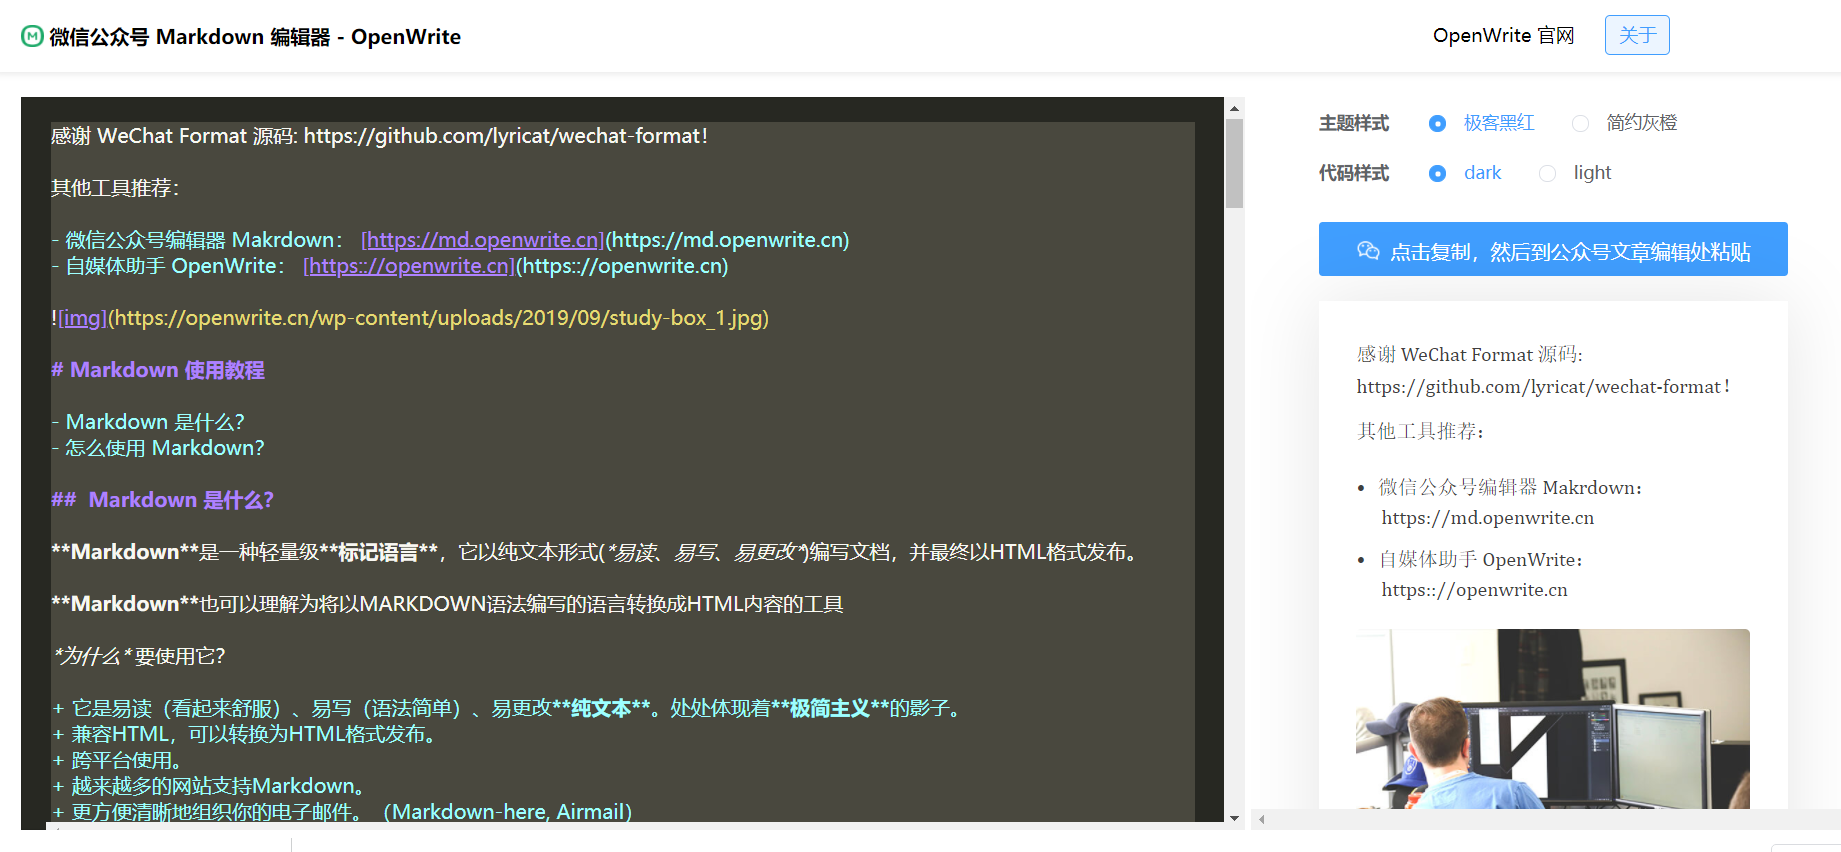Click the 点击复制 copy-to-WeChat button
1841x852 pixels.
1553,249
